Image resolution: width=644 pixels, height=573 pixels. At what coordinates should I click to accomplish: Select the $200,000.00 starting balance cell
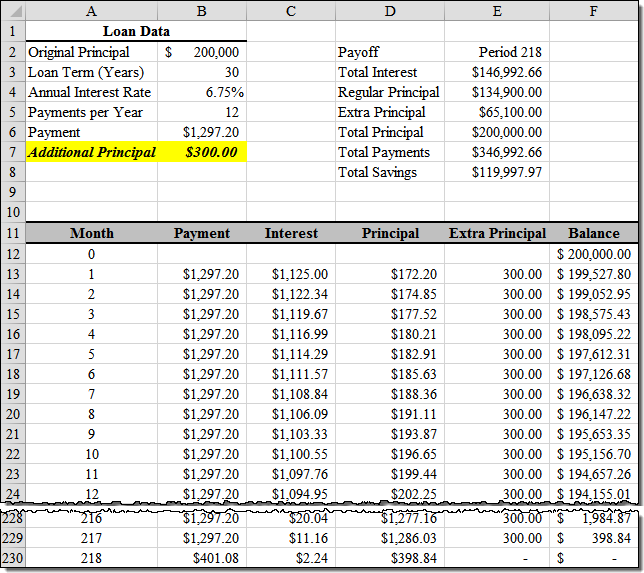point(593,254)
